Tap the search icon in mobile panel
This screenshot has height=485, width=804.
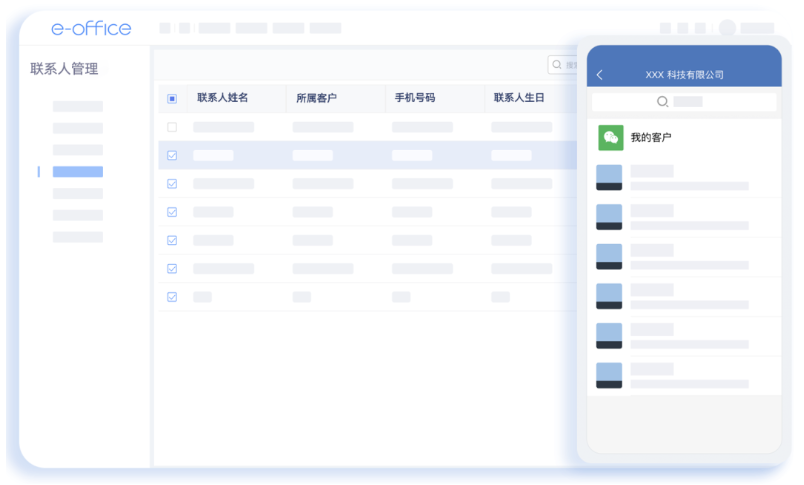(662, 102)
